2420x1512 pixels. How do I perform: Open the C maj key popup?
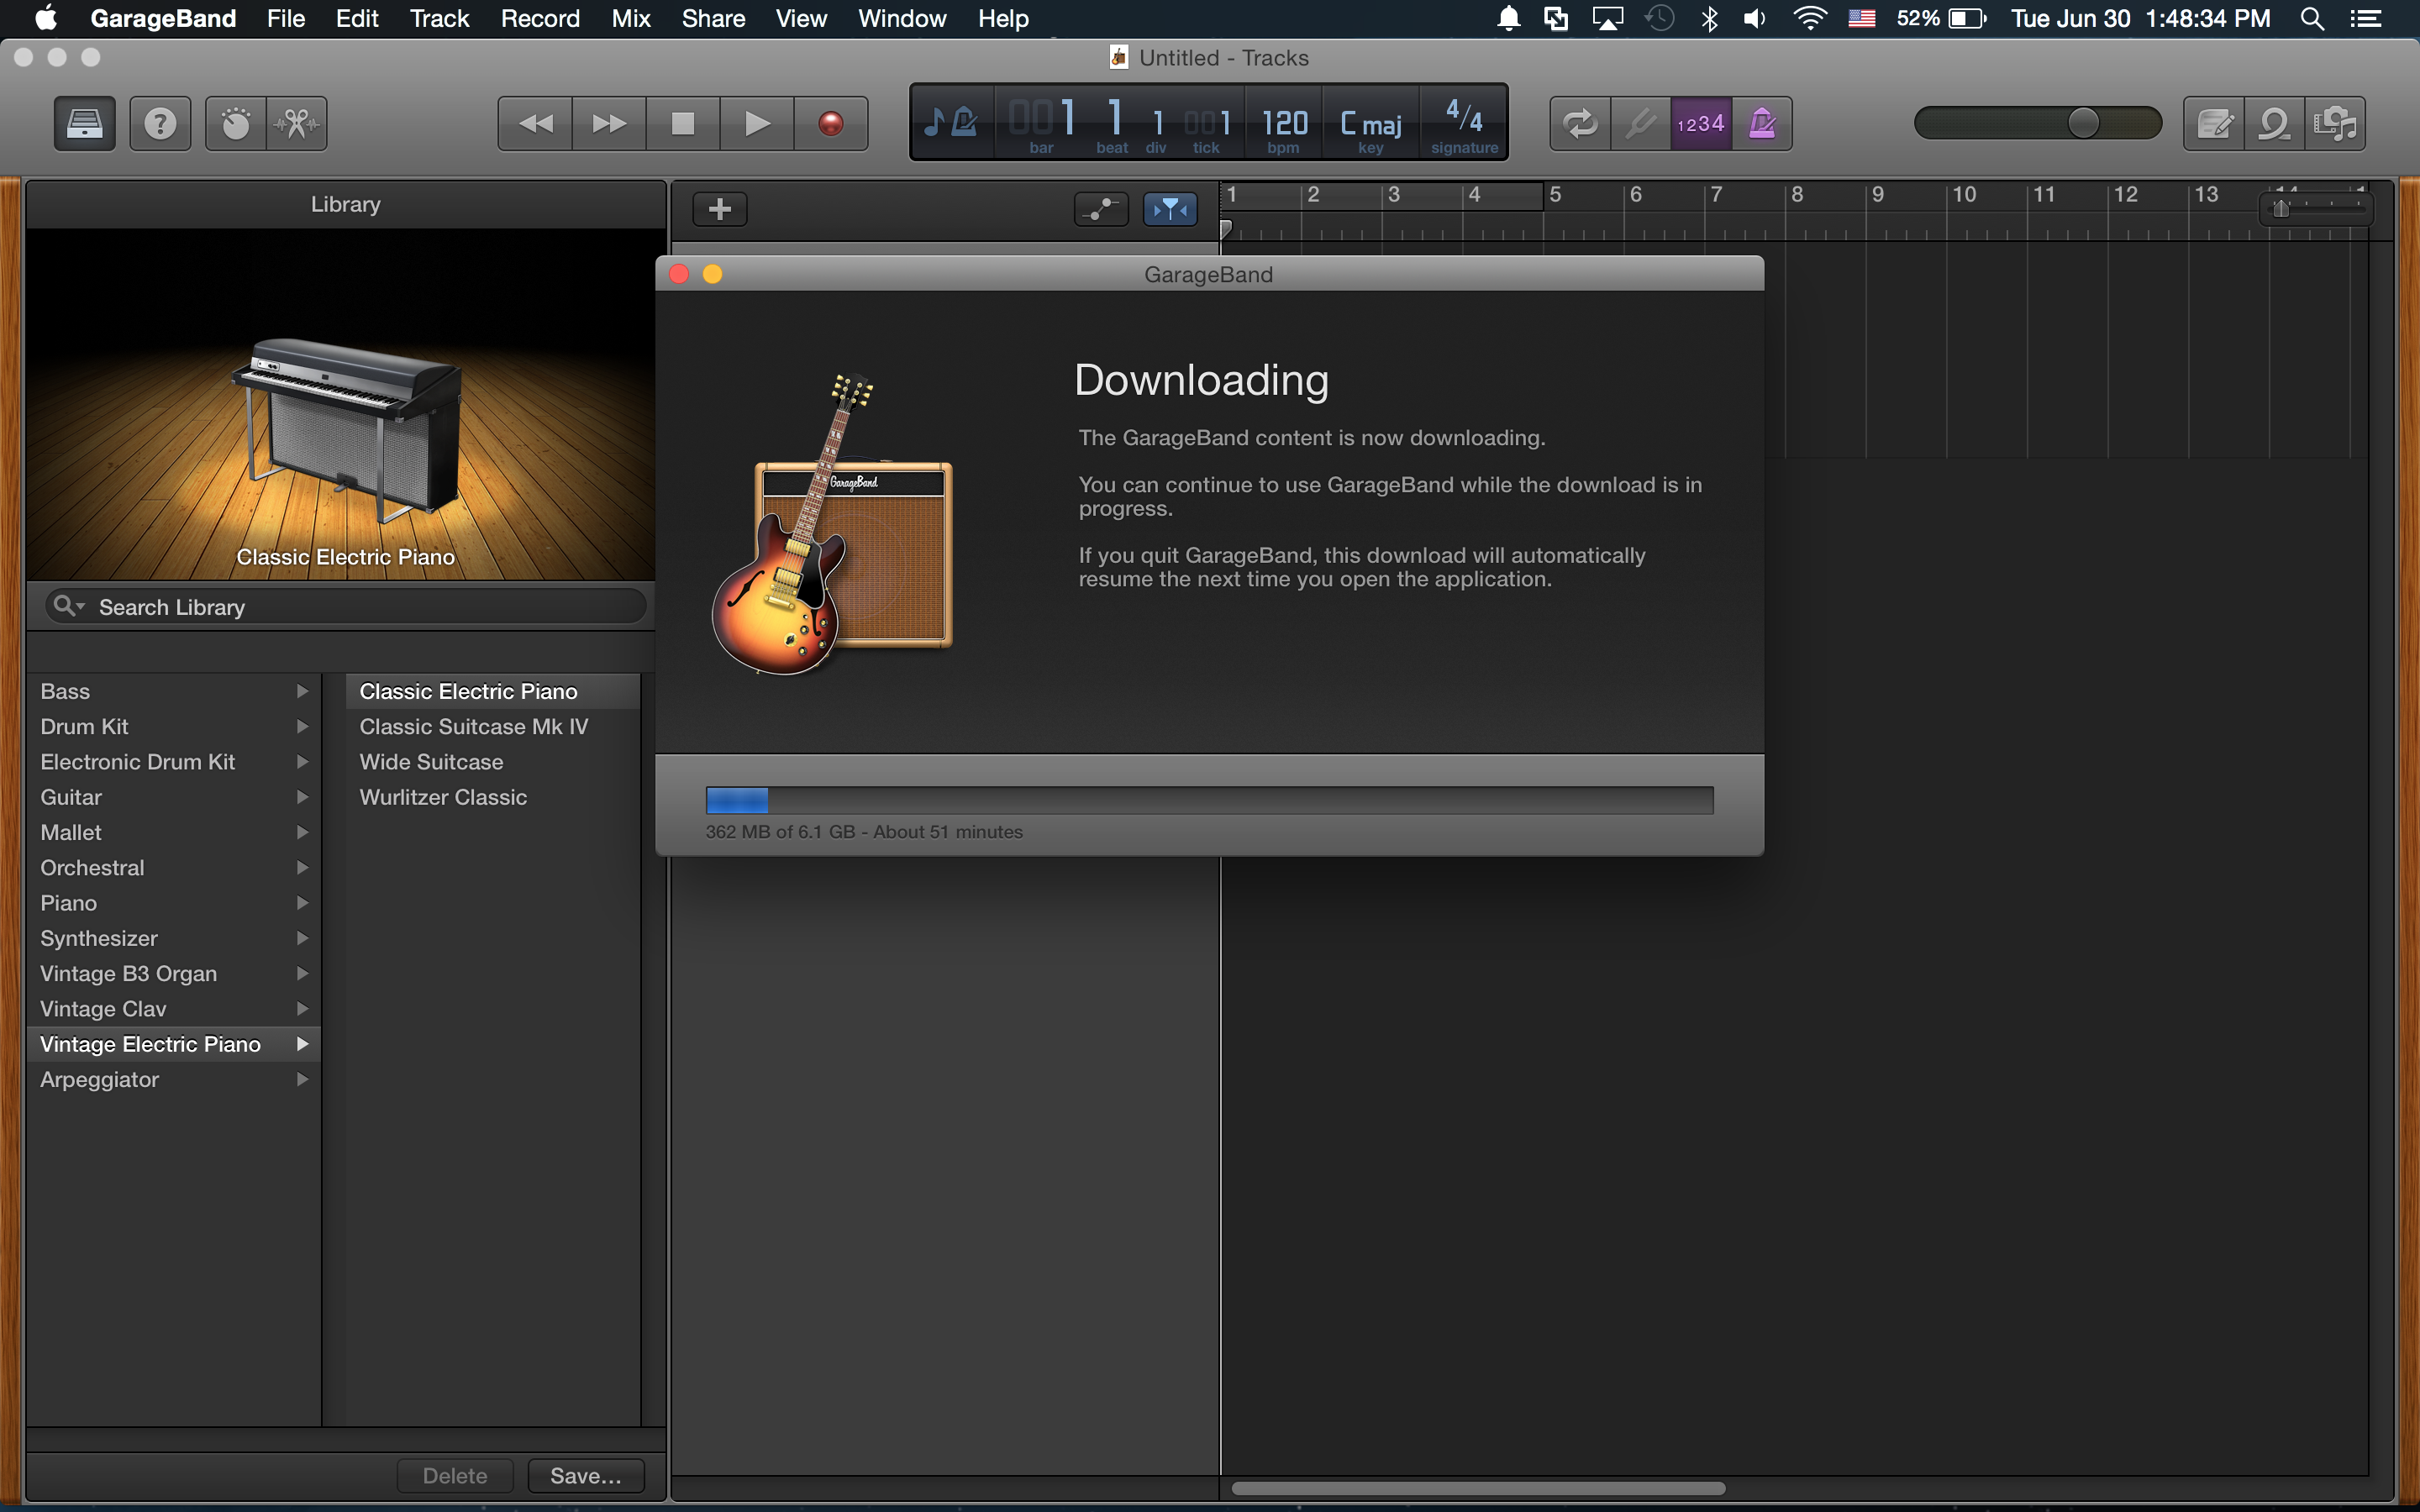coord(1371,126)
